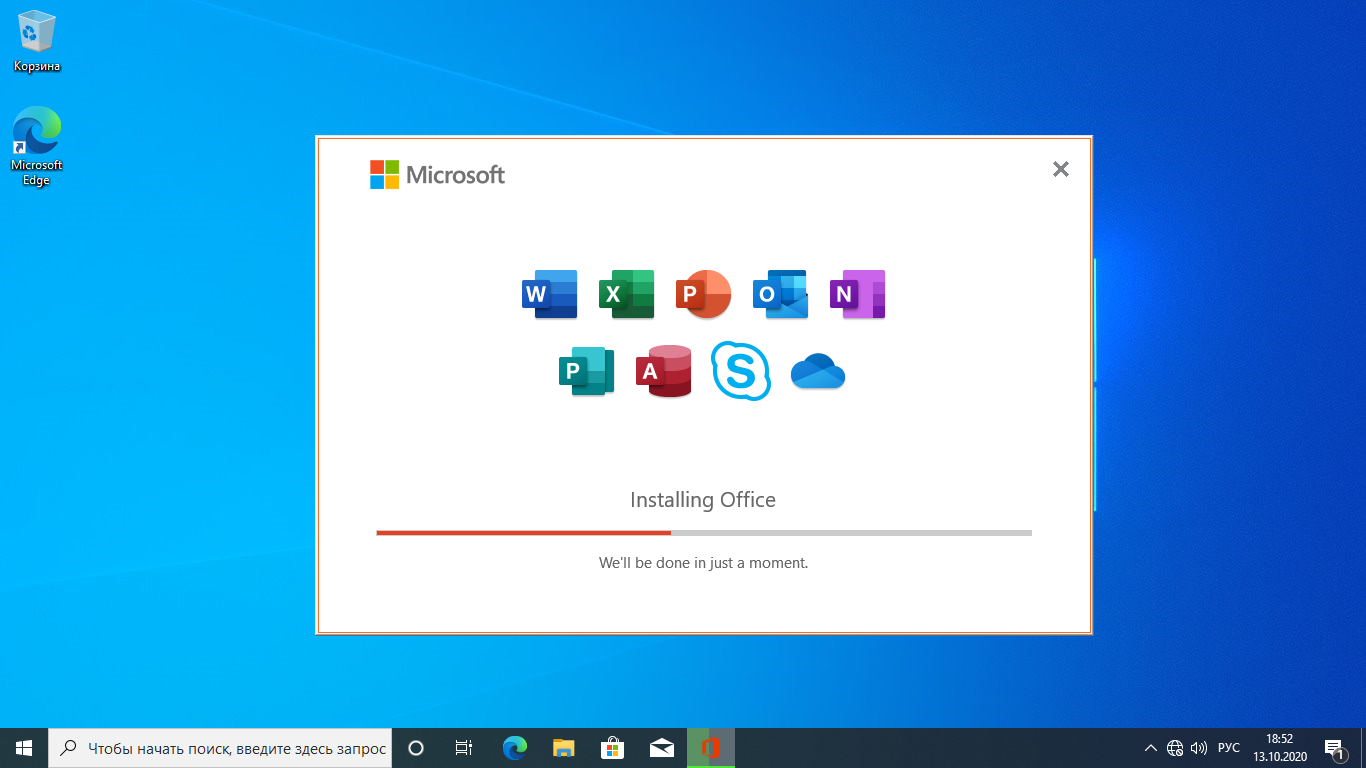Show hidden system tray icons
The height and width of the screenshot is (768, 1366).
1151,748
